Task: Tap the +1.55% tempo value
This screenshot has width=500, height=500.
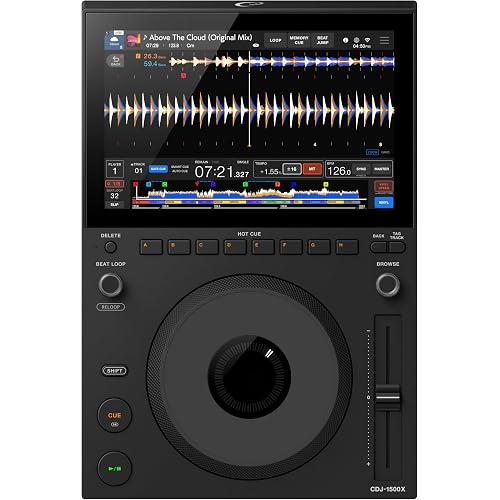Action: (270, 172)
